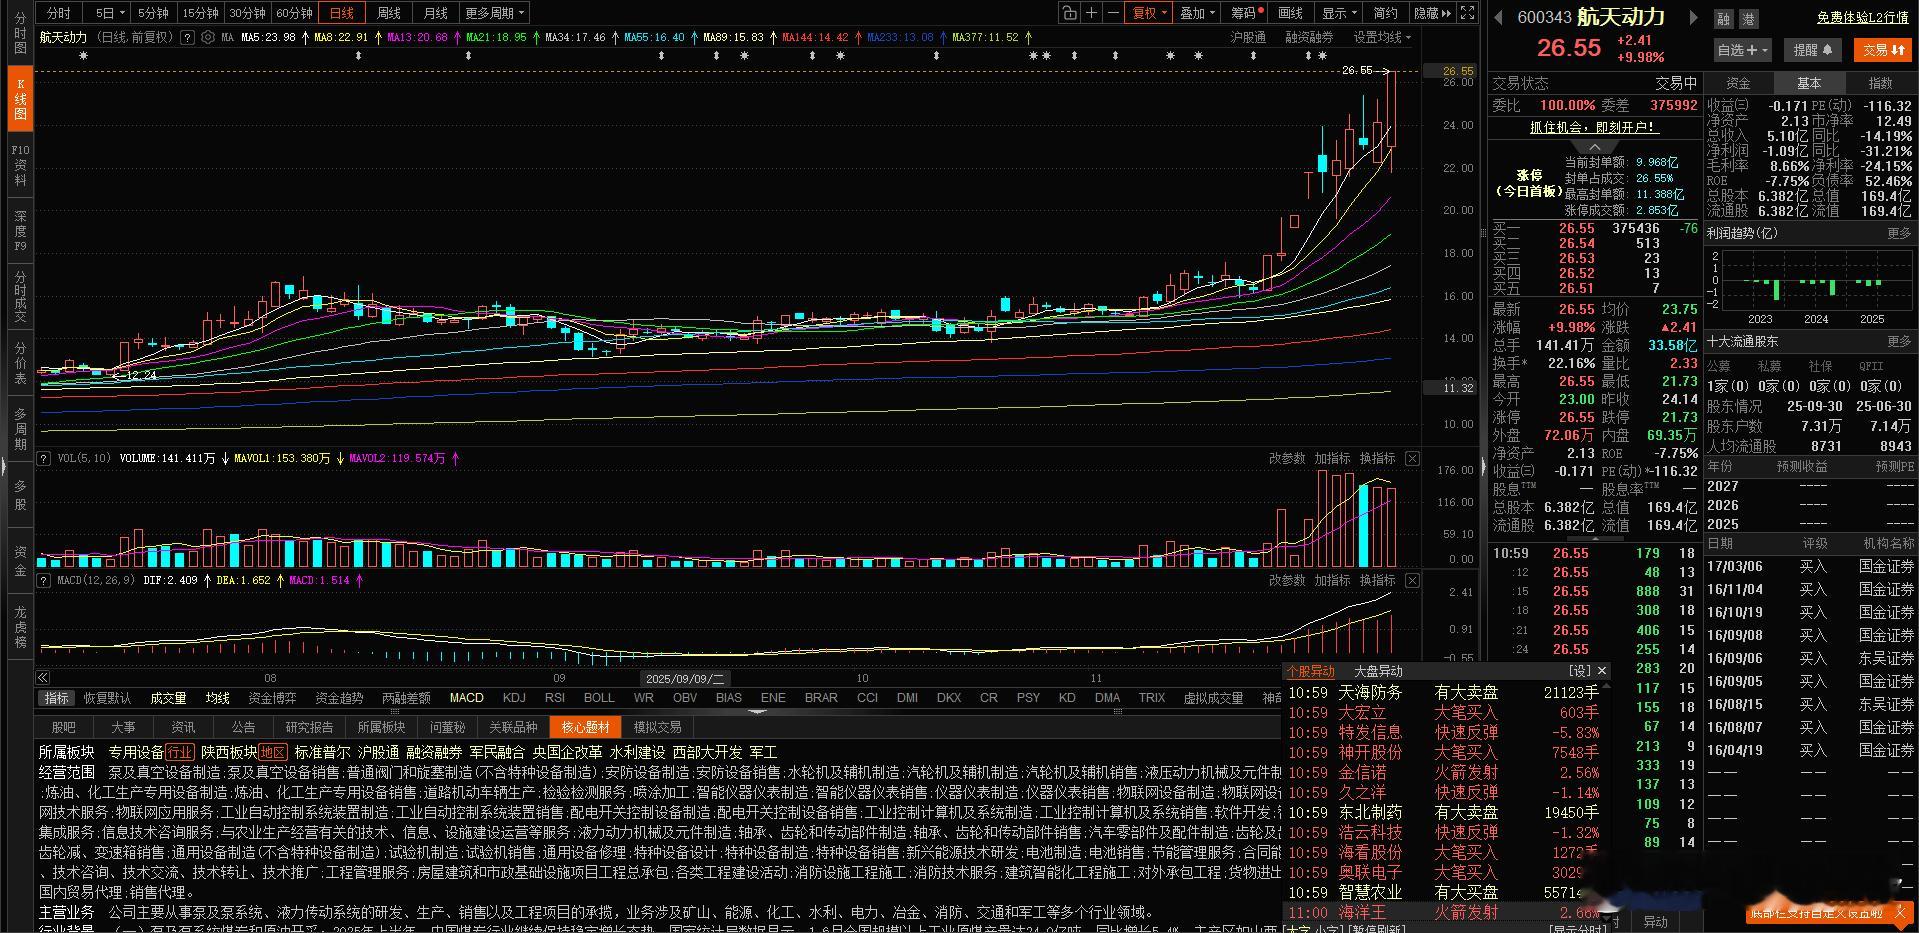Open 自选+ watchlist dropdown
This screenshot has height=933, width=1919.
tap(1743, 50)
